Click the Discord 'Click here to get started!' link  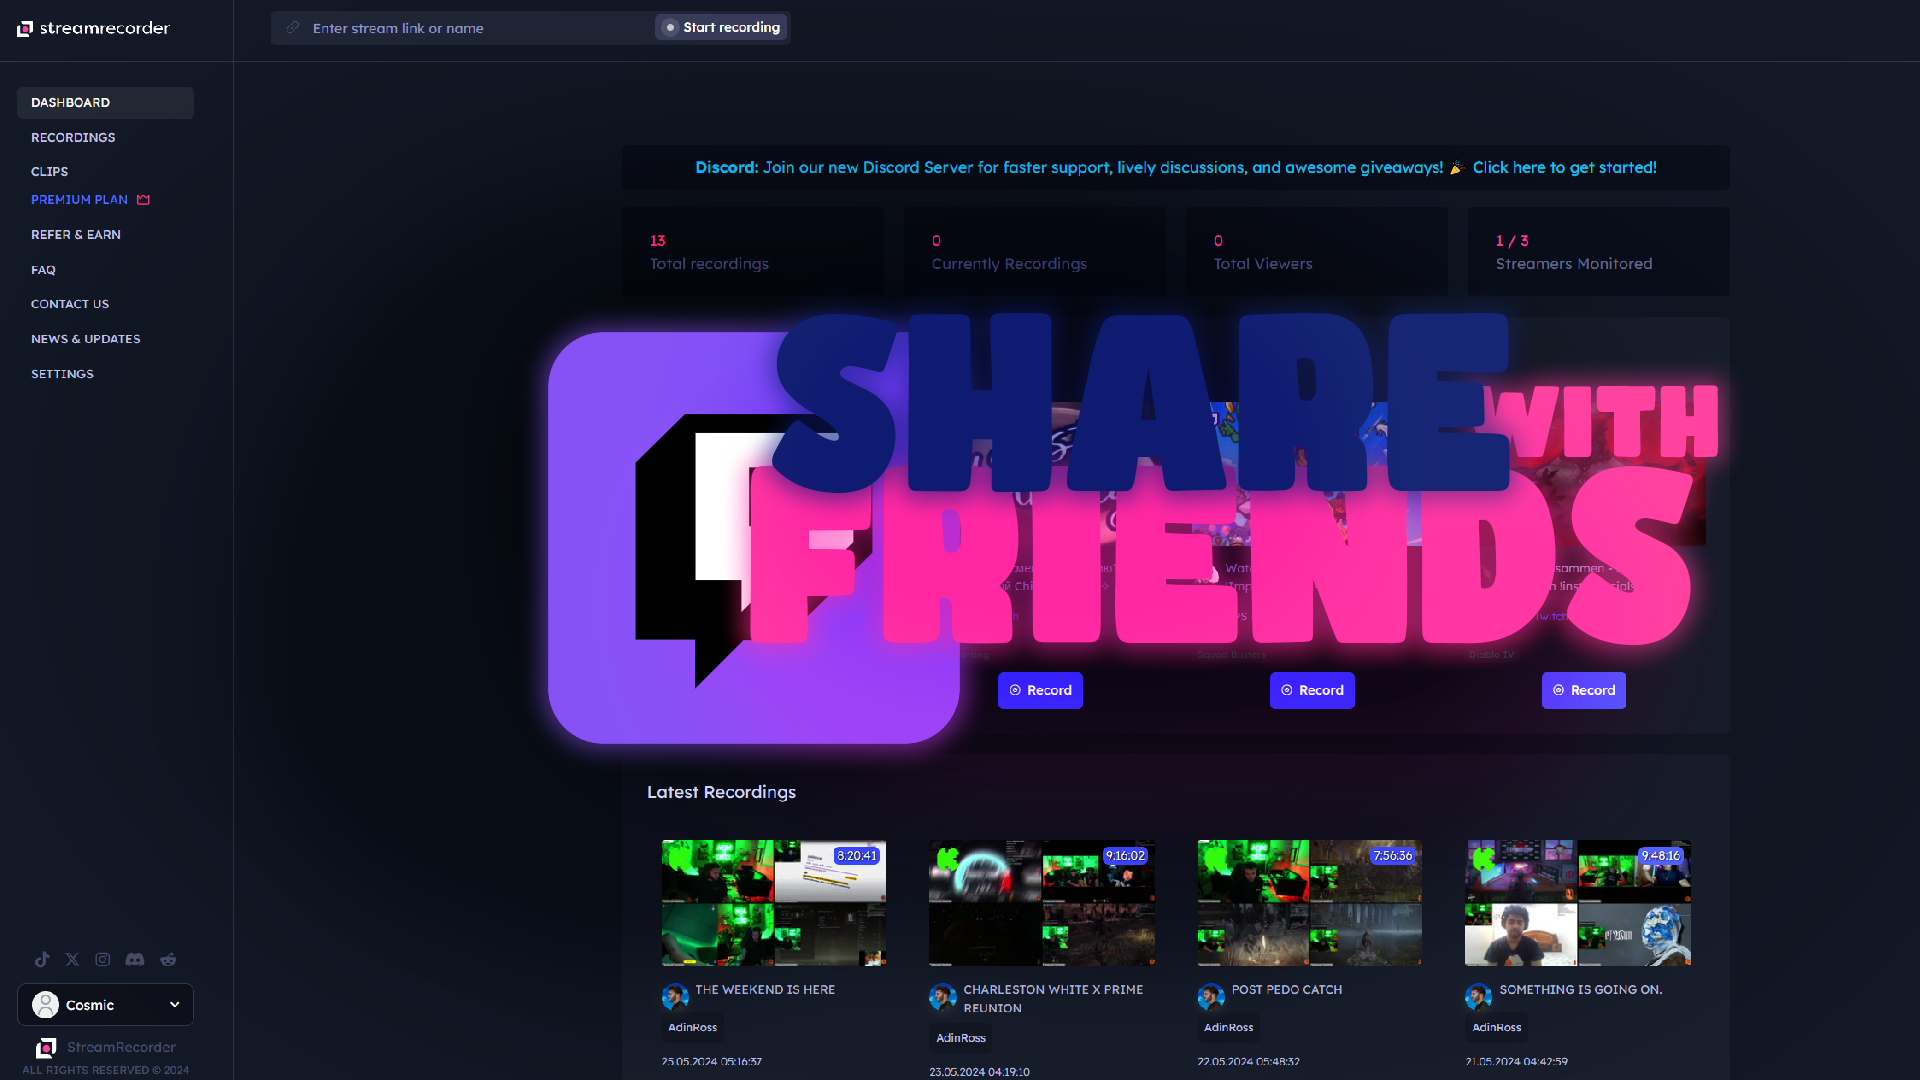pos(1564,168)
